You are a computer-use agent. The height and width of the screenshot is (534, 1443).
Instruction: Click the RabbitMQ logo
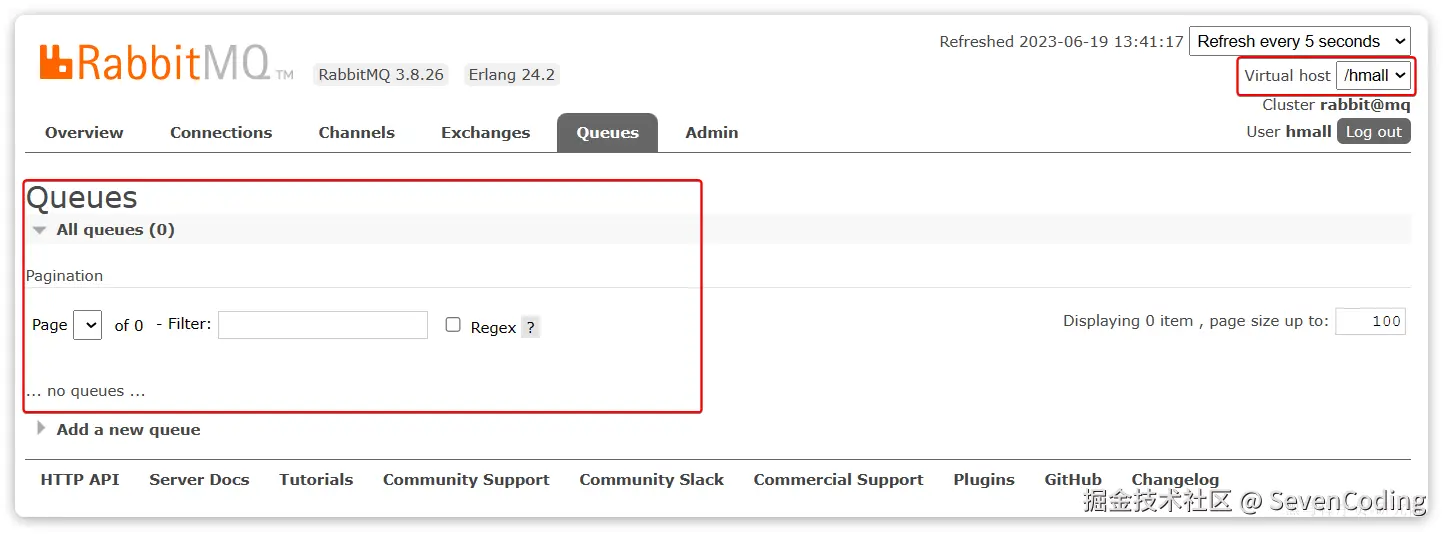click(166, 63)
